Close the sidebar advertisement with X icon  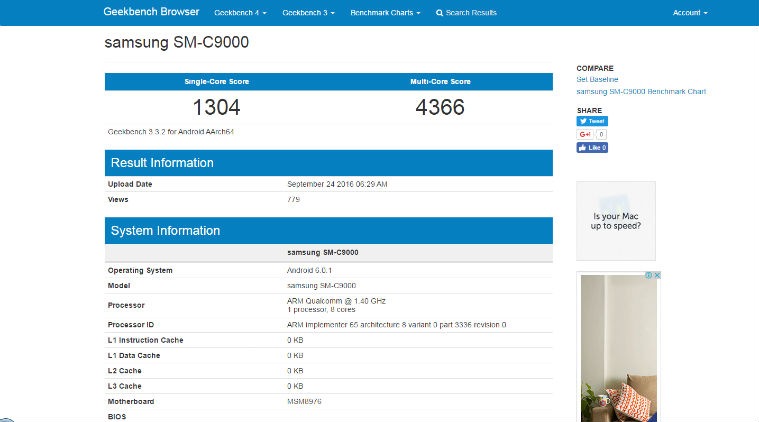(x=657, y=275)
